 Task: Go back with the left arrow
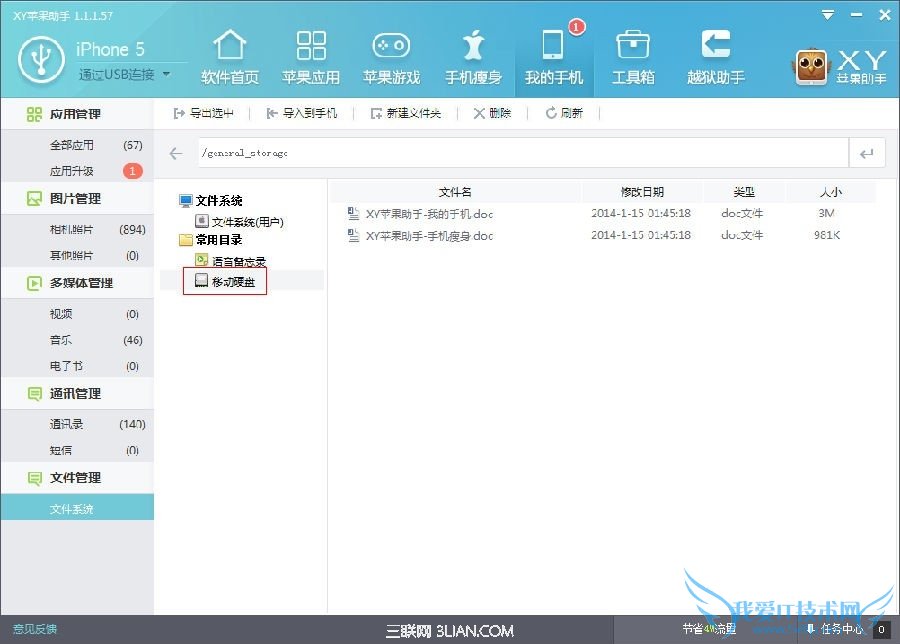coord(176,153)
